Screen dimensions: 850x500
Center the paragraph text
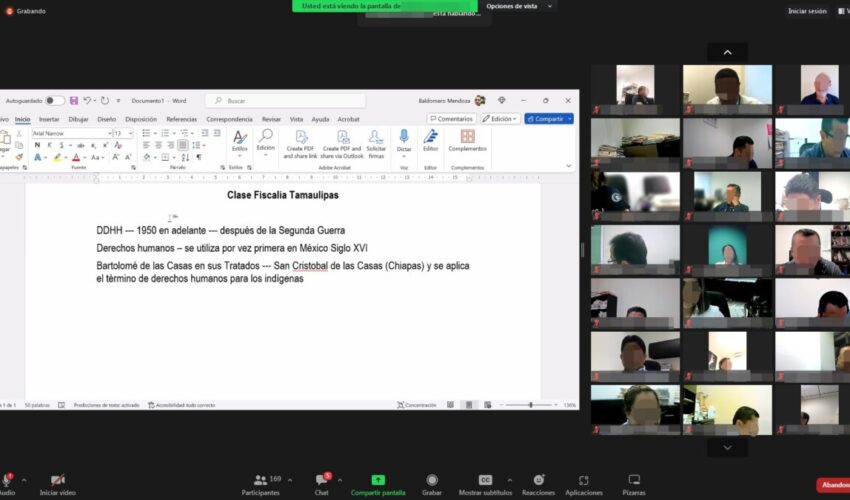click(158, 145)
